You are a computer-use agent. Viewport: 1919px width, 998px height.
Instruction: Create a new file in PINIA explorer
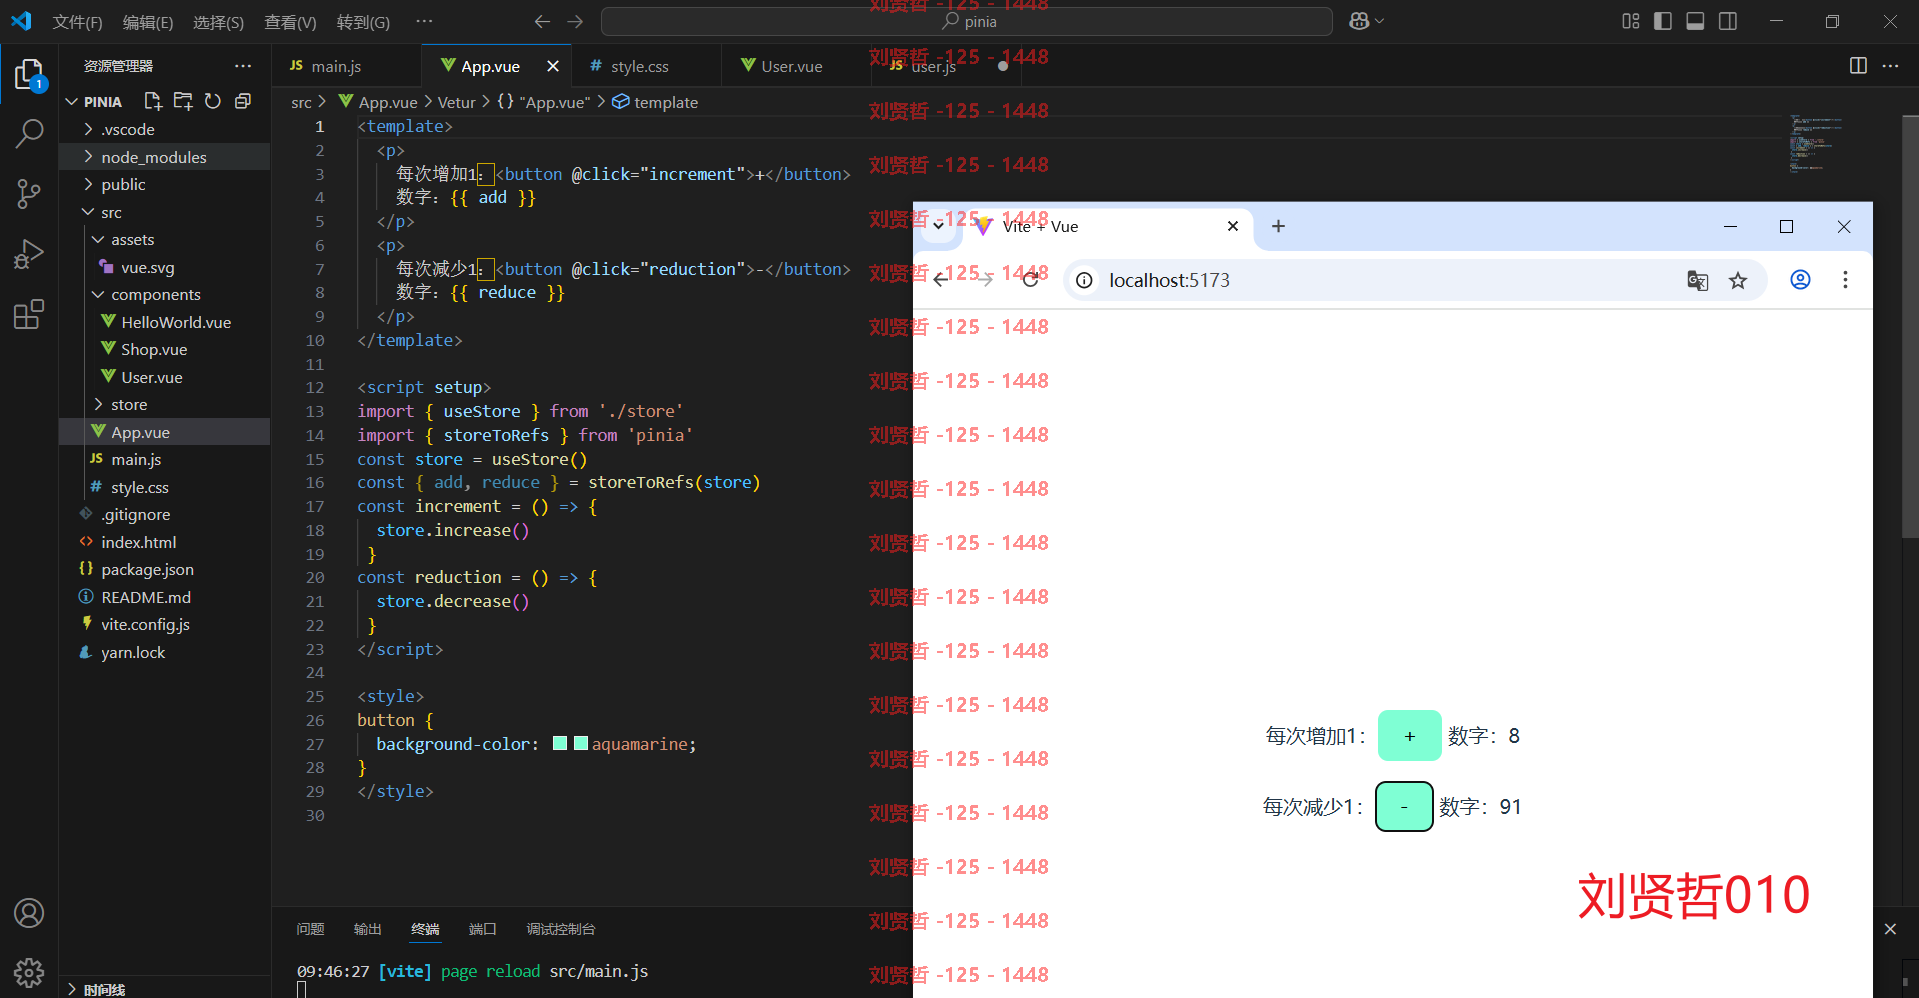[153, 101]
